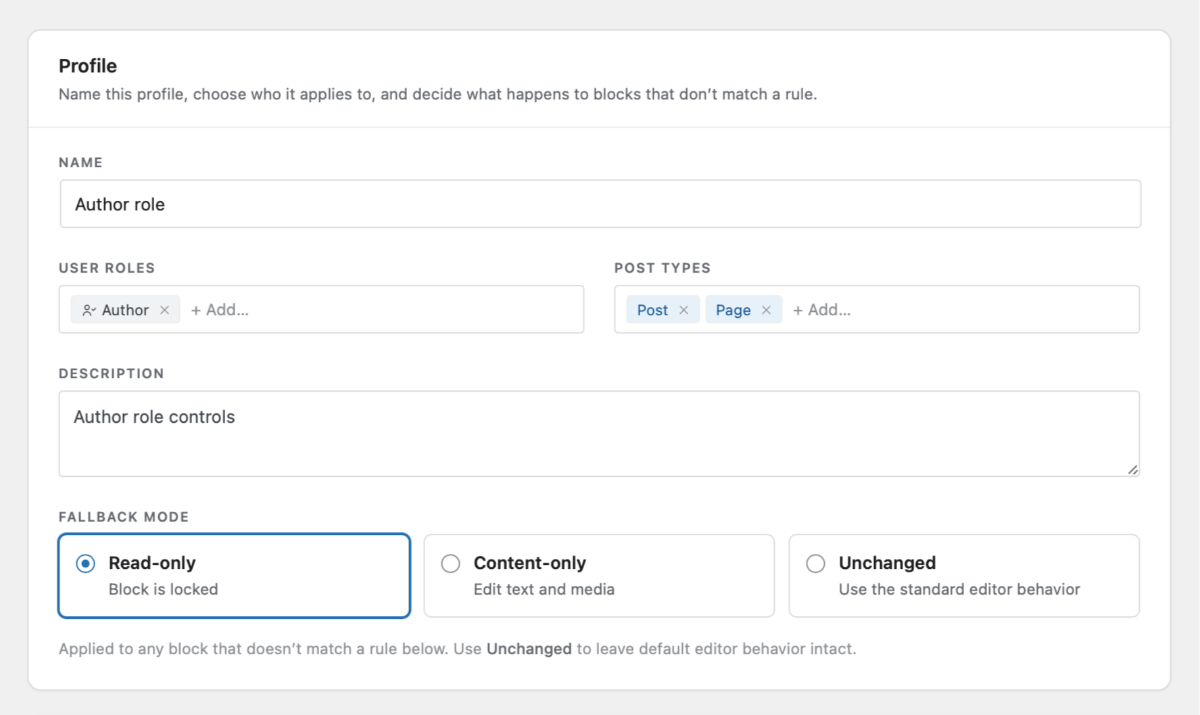Remove the Post type chip

click(x=684, y=310)
